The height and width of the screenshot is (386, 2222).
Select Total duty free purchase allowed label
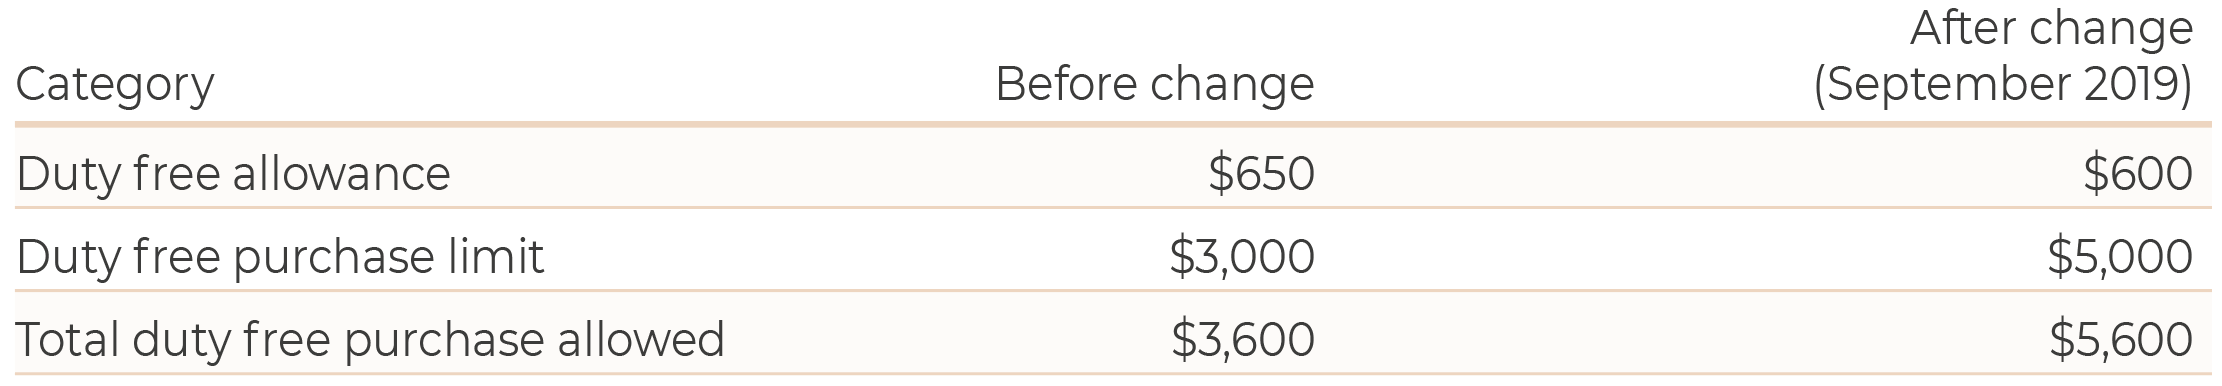pyautogui.click(x=370, y=340)
